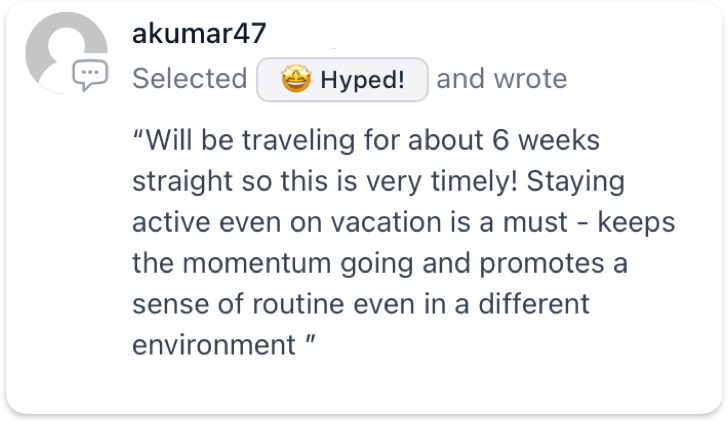Click the gray user avatar picture
Screen dimensions: 728x424
click(63, 57)
